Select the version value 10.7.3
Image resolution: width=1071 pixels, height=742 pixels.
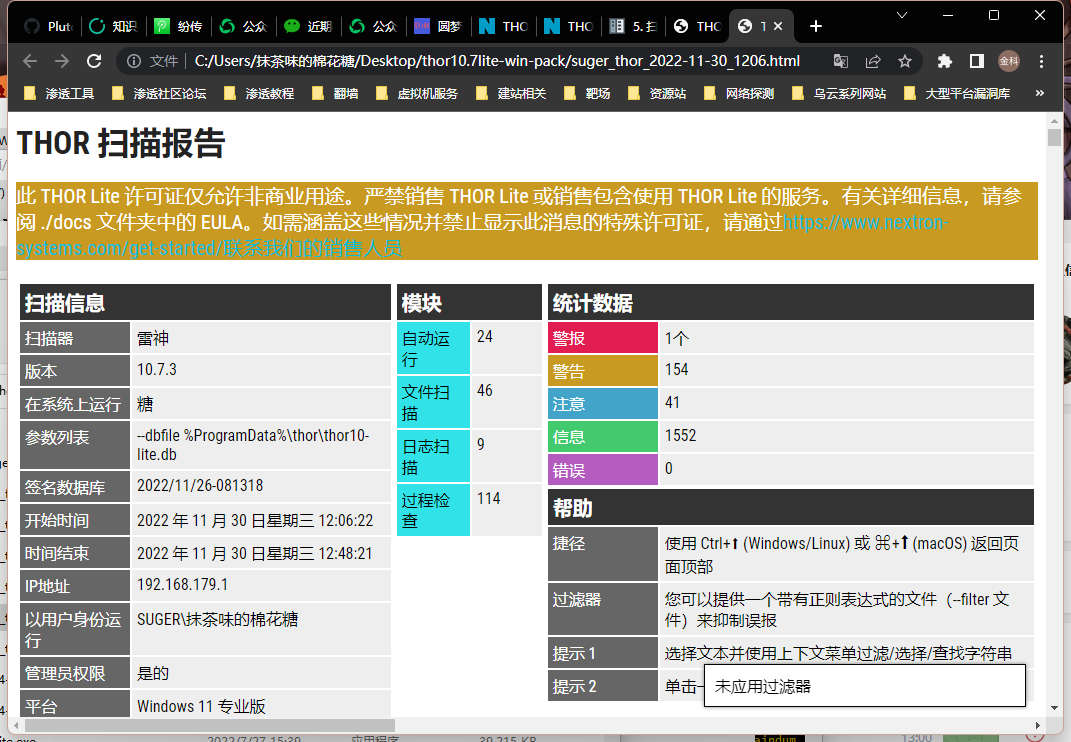tap(156, 370)
